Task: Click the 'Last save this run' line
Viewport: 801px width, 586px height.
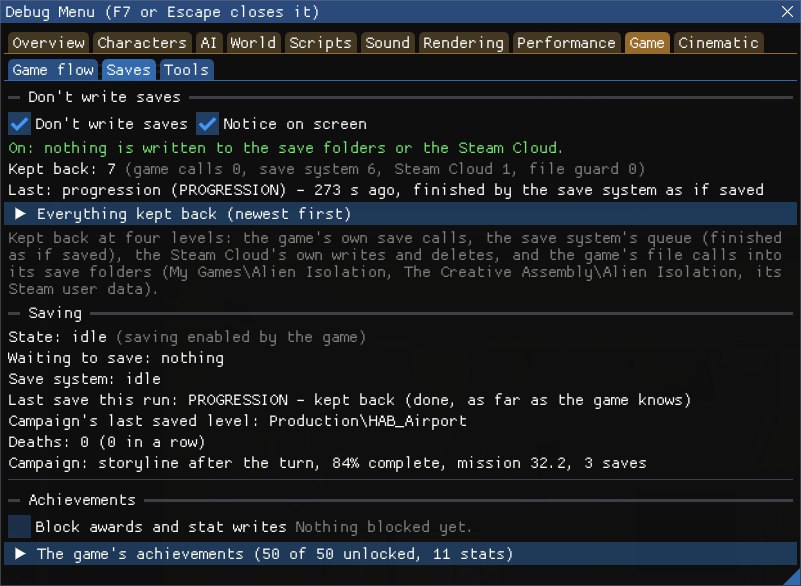Action: [349, 400]
